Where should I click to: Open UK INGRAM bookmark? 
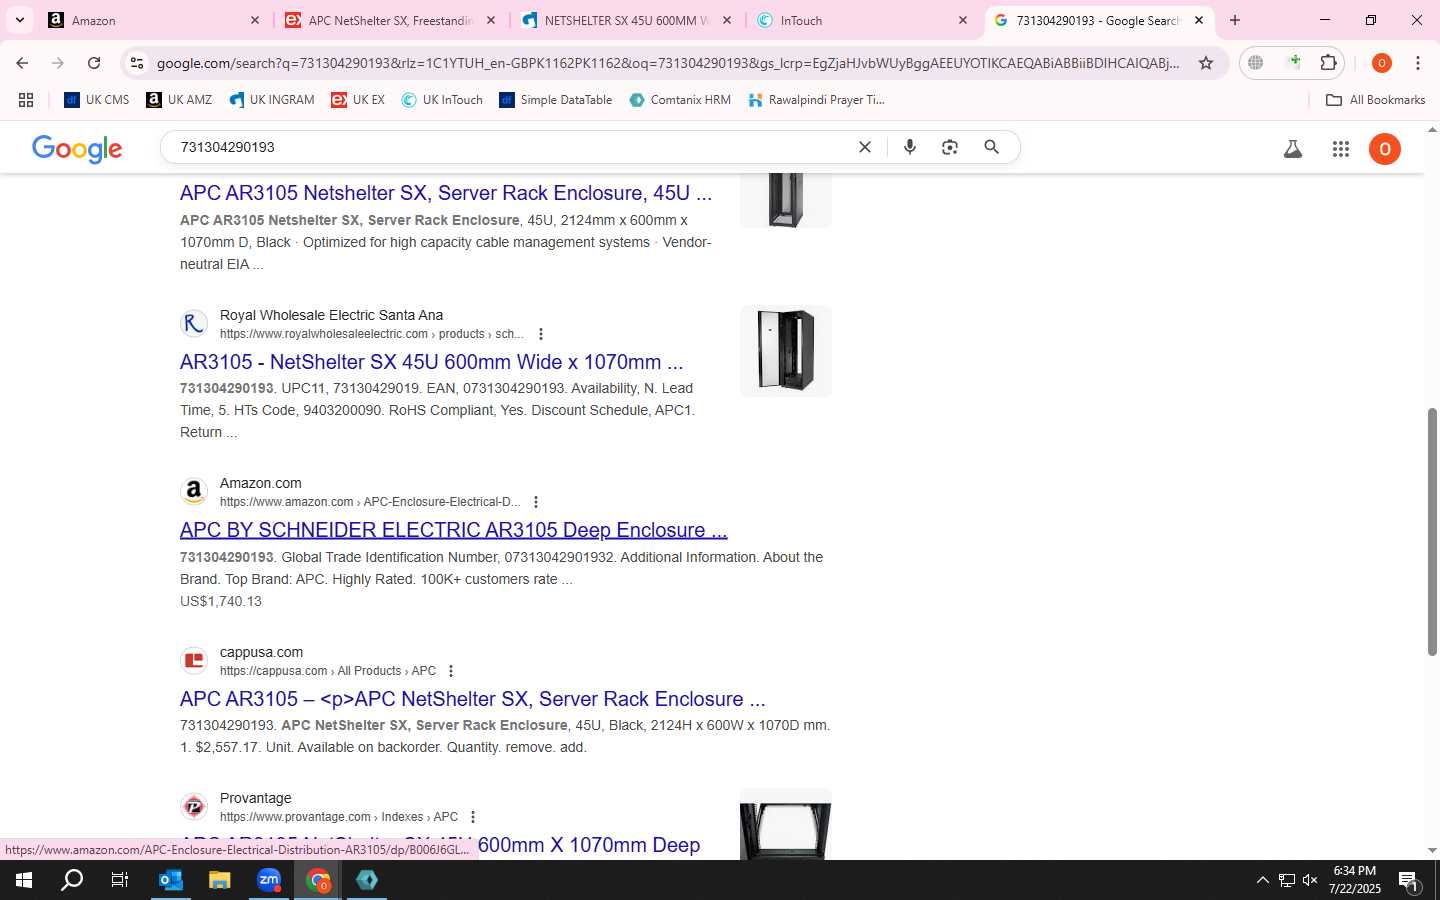[x=272, y=100]
